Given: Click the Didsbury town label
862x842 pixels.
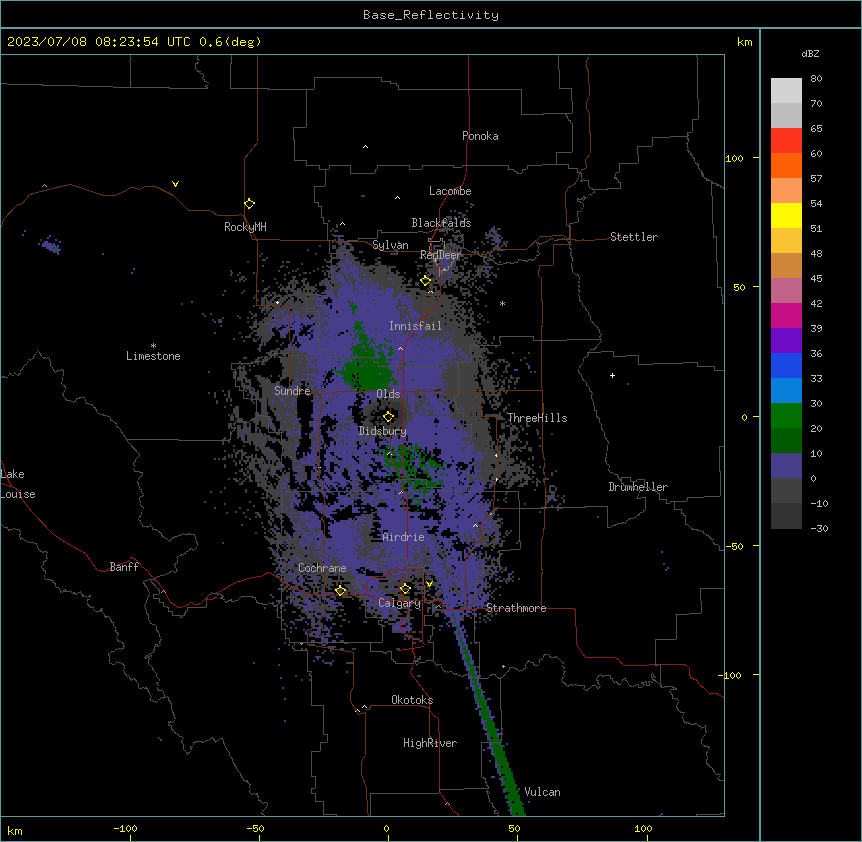Looking at the screenshot, I should tap(382, 431).
